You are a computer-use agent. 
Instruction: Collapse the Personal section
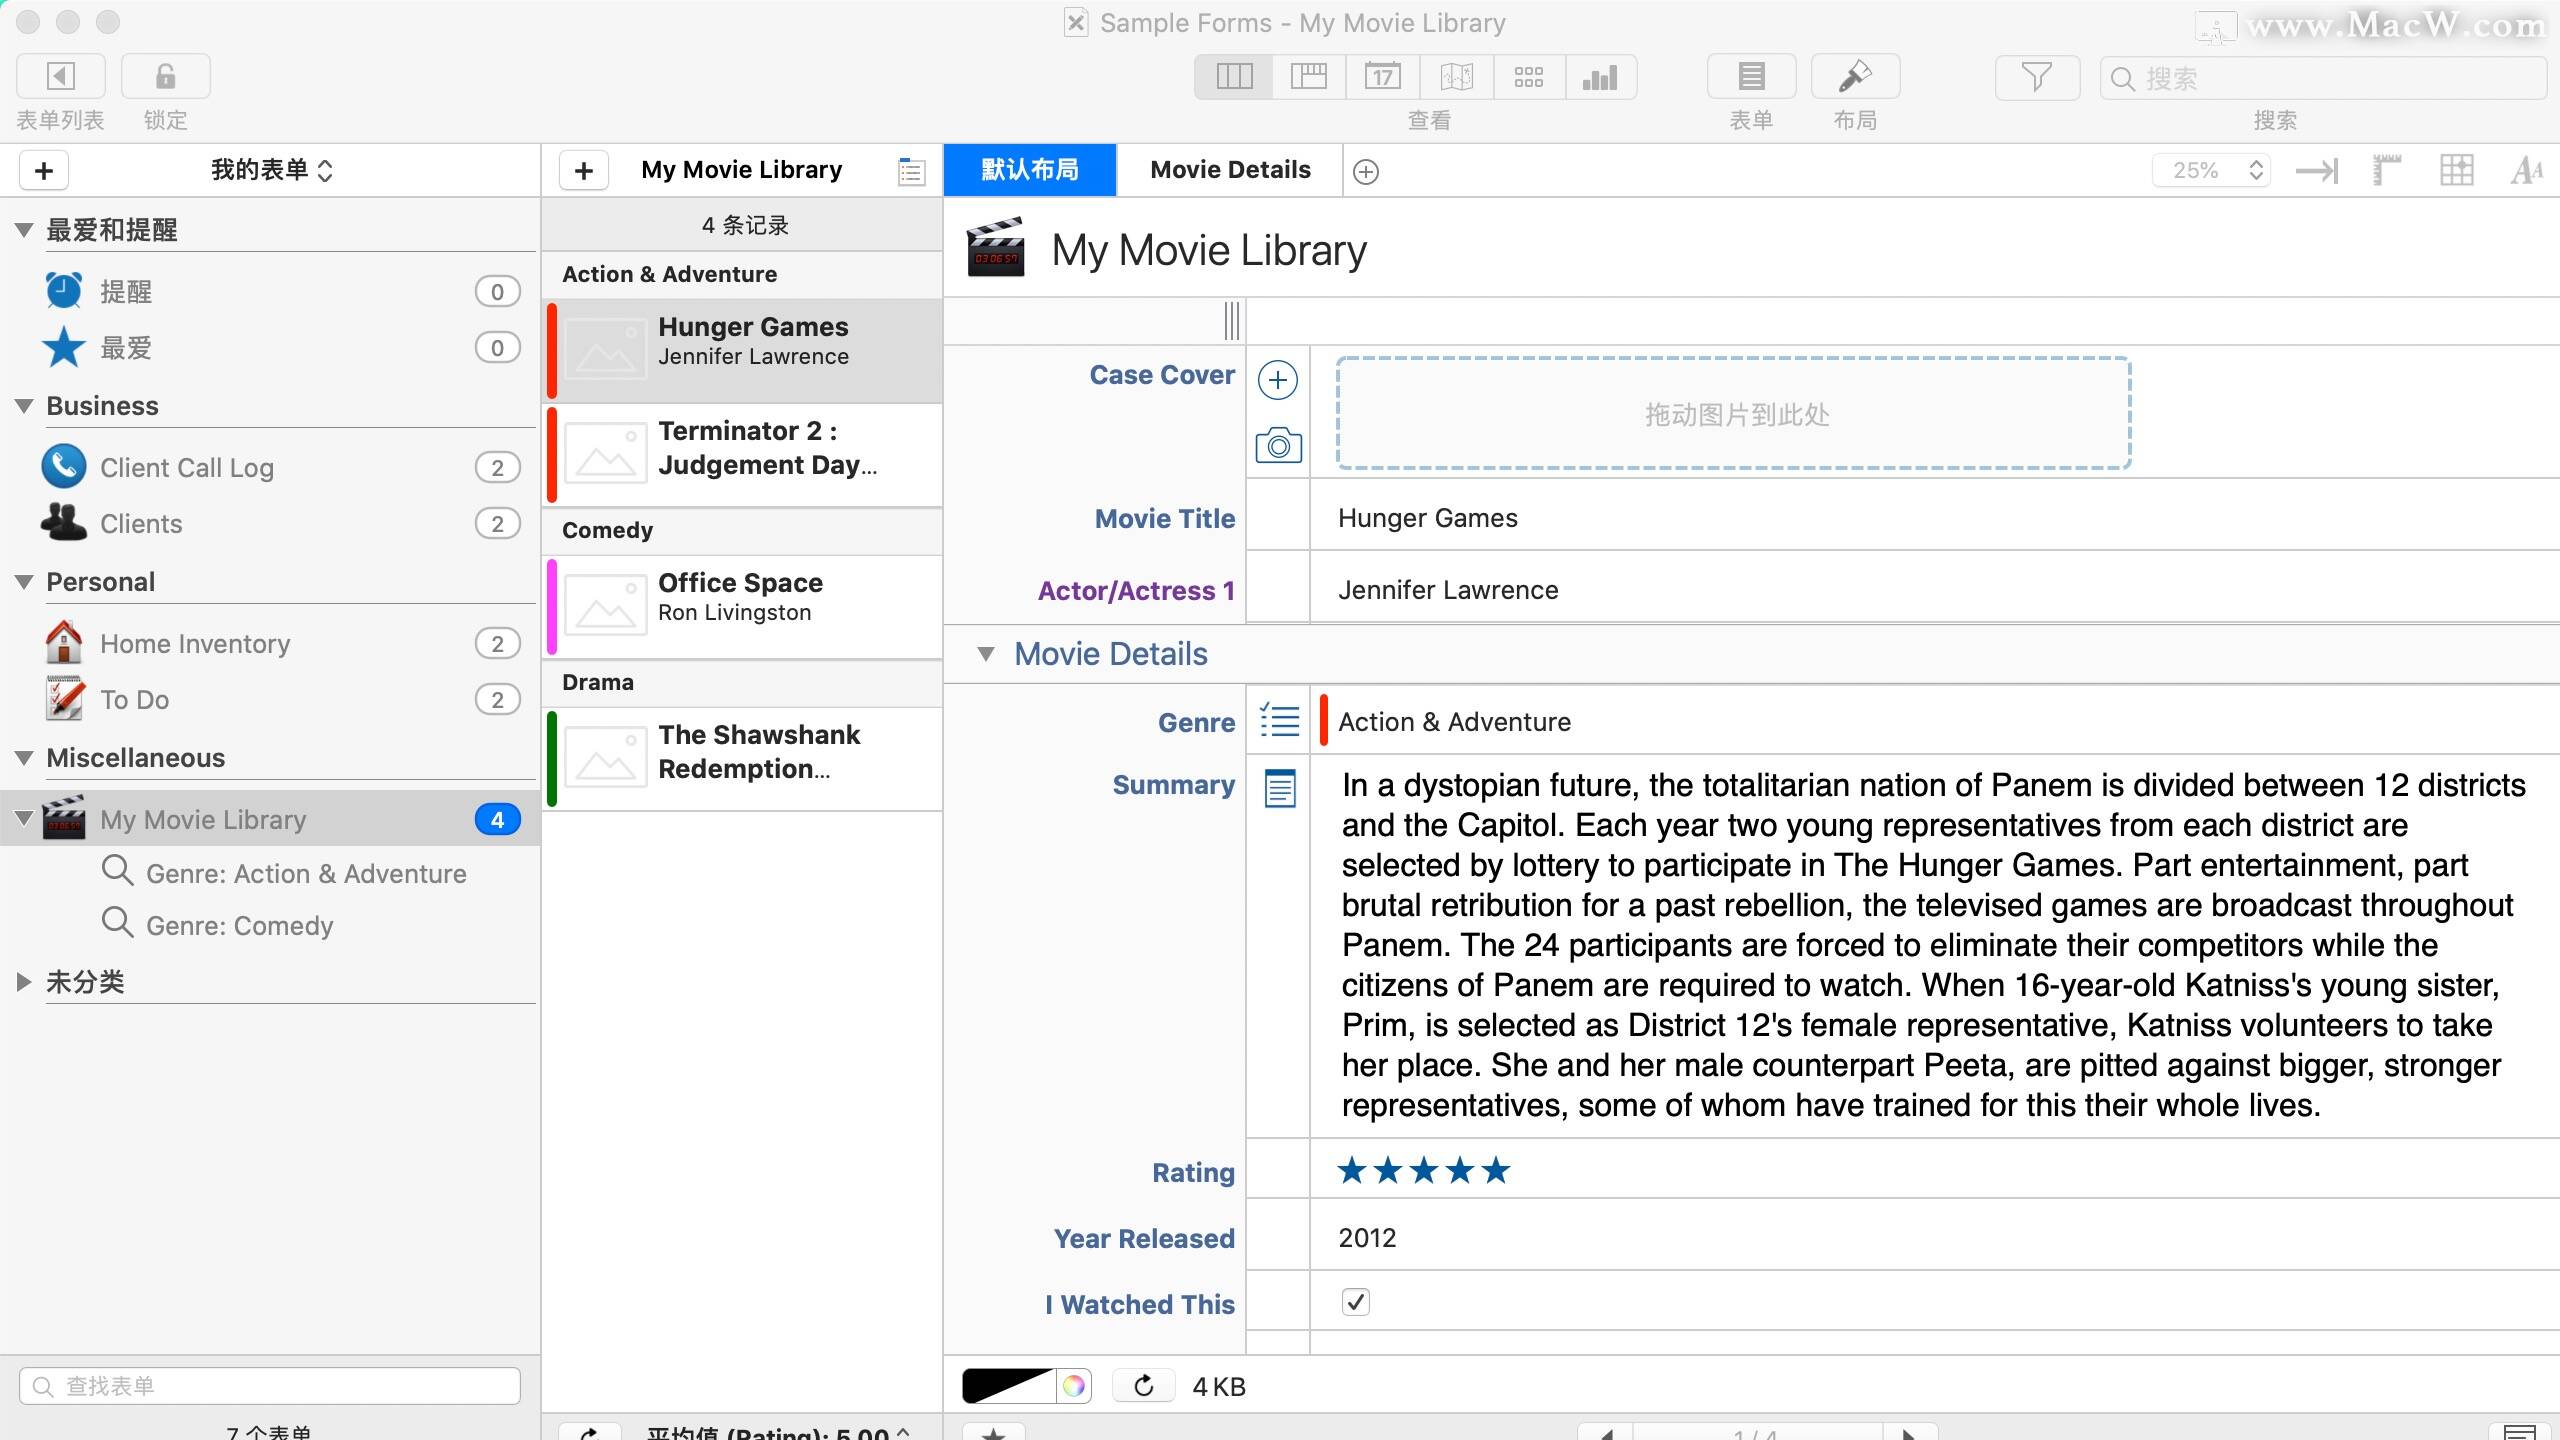(x=25, y=582)
